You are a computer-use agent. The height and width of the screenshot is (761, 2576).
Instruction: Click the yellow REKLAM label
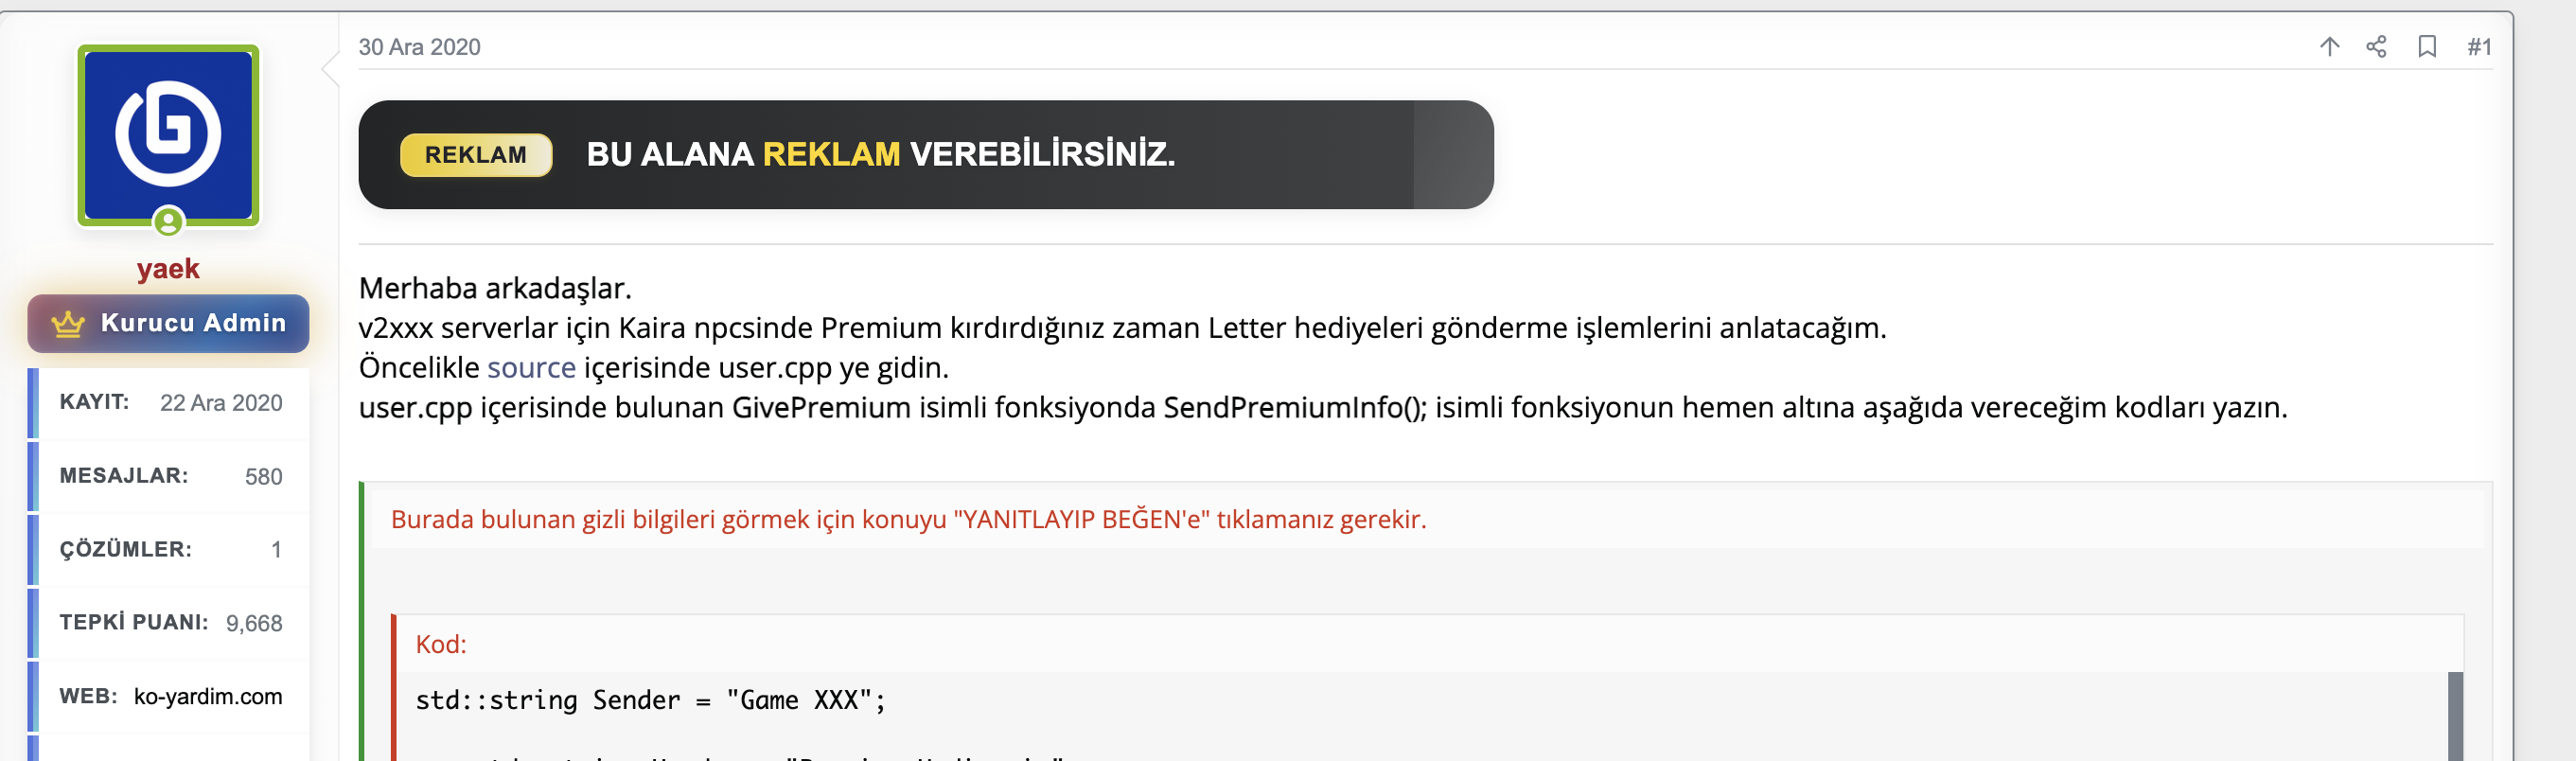pos(476,155)
